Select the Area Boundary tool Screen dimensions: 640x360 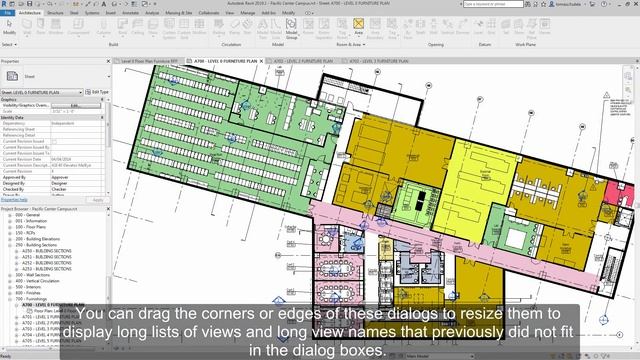click(375, 29)
